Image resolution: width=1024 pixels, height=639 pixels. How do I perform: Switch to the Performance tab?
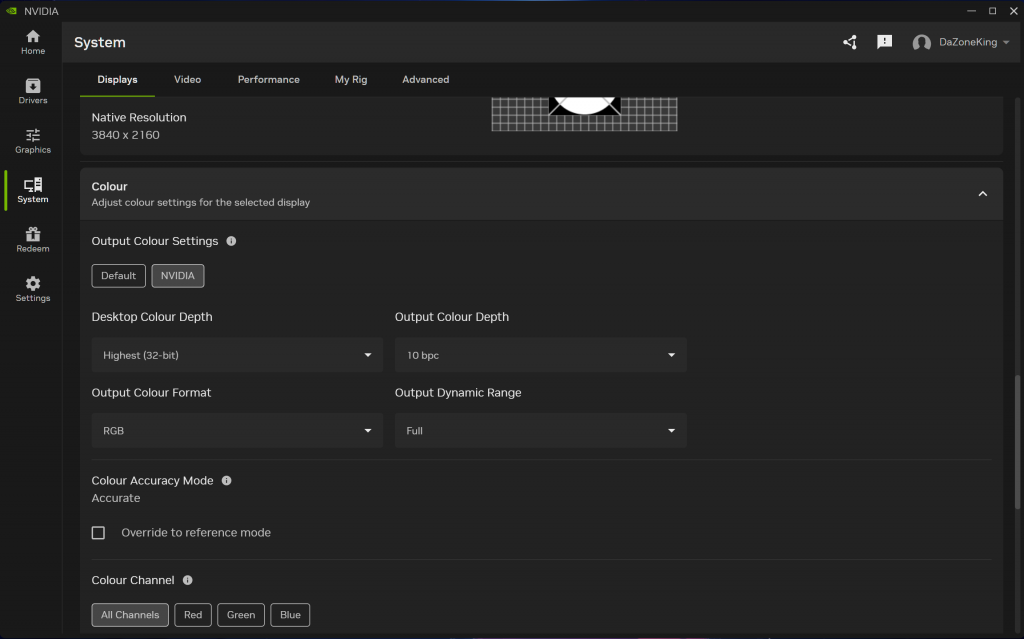pos(268,80)
